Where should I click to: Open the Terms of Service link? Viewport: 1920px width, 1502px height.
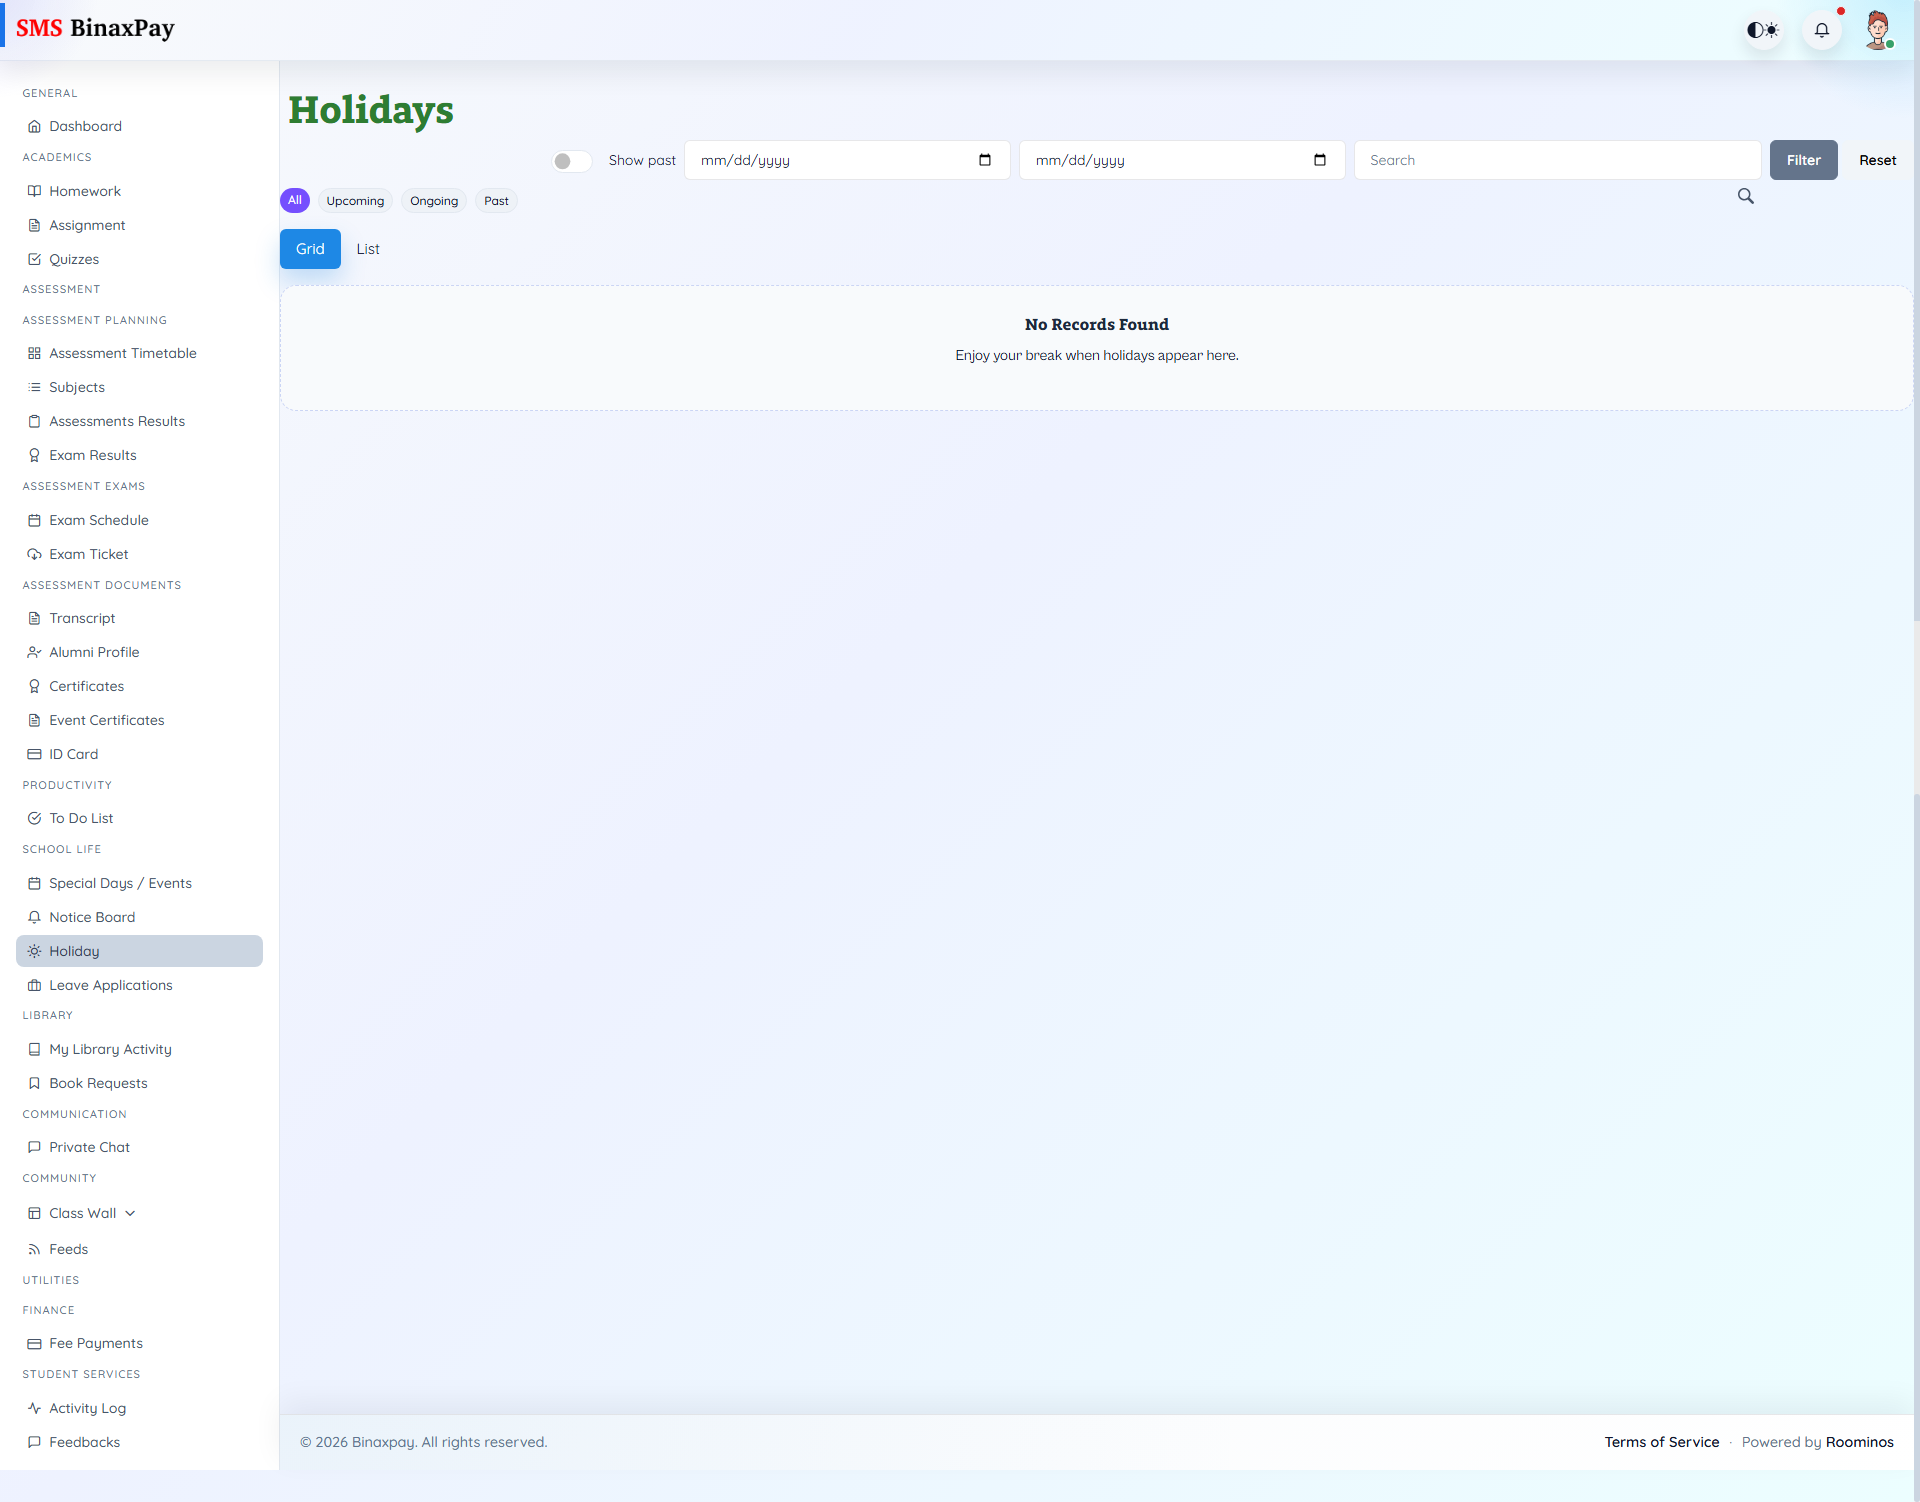(x=1661, y=1441)
